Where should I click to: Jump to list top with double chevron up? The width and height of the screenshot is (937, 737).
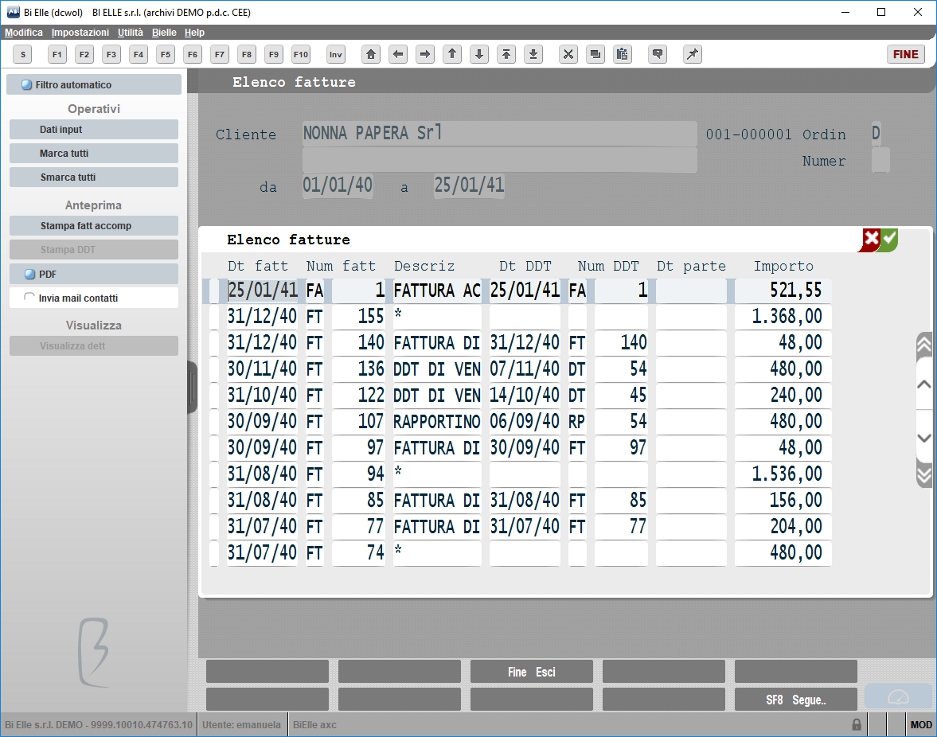[x=924, y=346]
